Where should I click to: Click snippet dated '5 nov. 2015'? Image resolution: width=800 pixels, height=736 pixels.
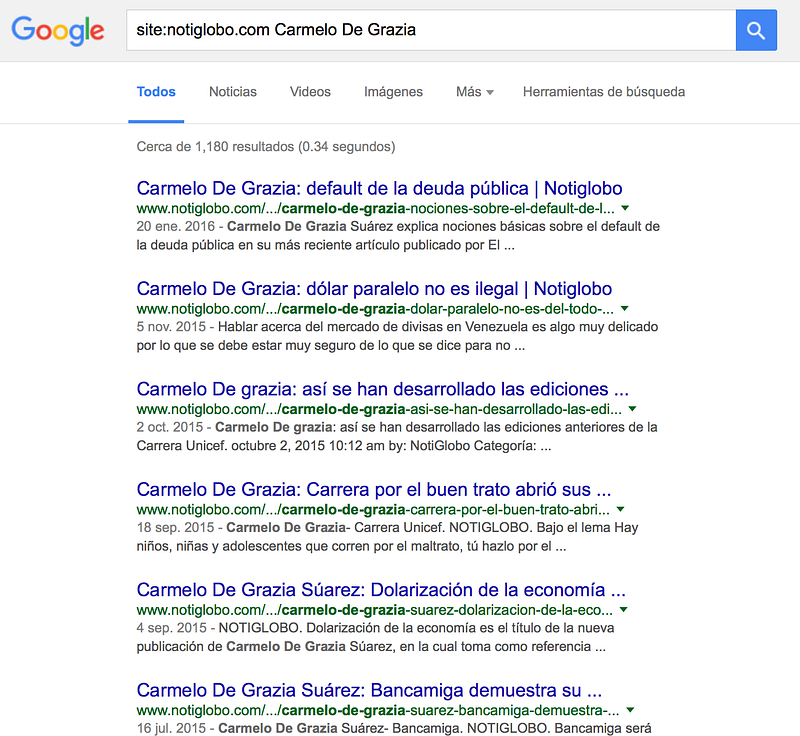(397, 336)
